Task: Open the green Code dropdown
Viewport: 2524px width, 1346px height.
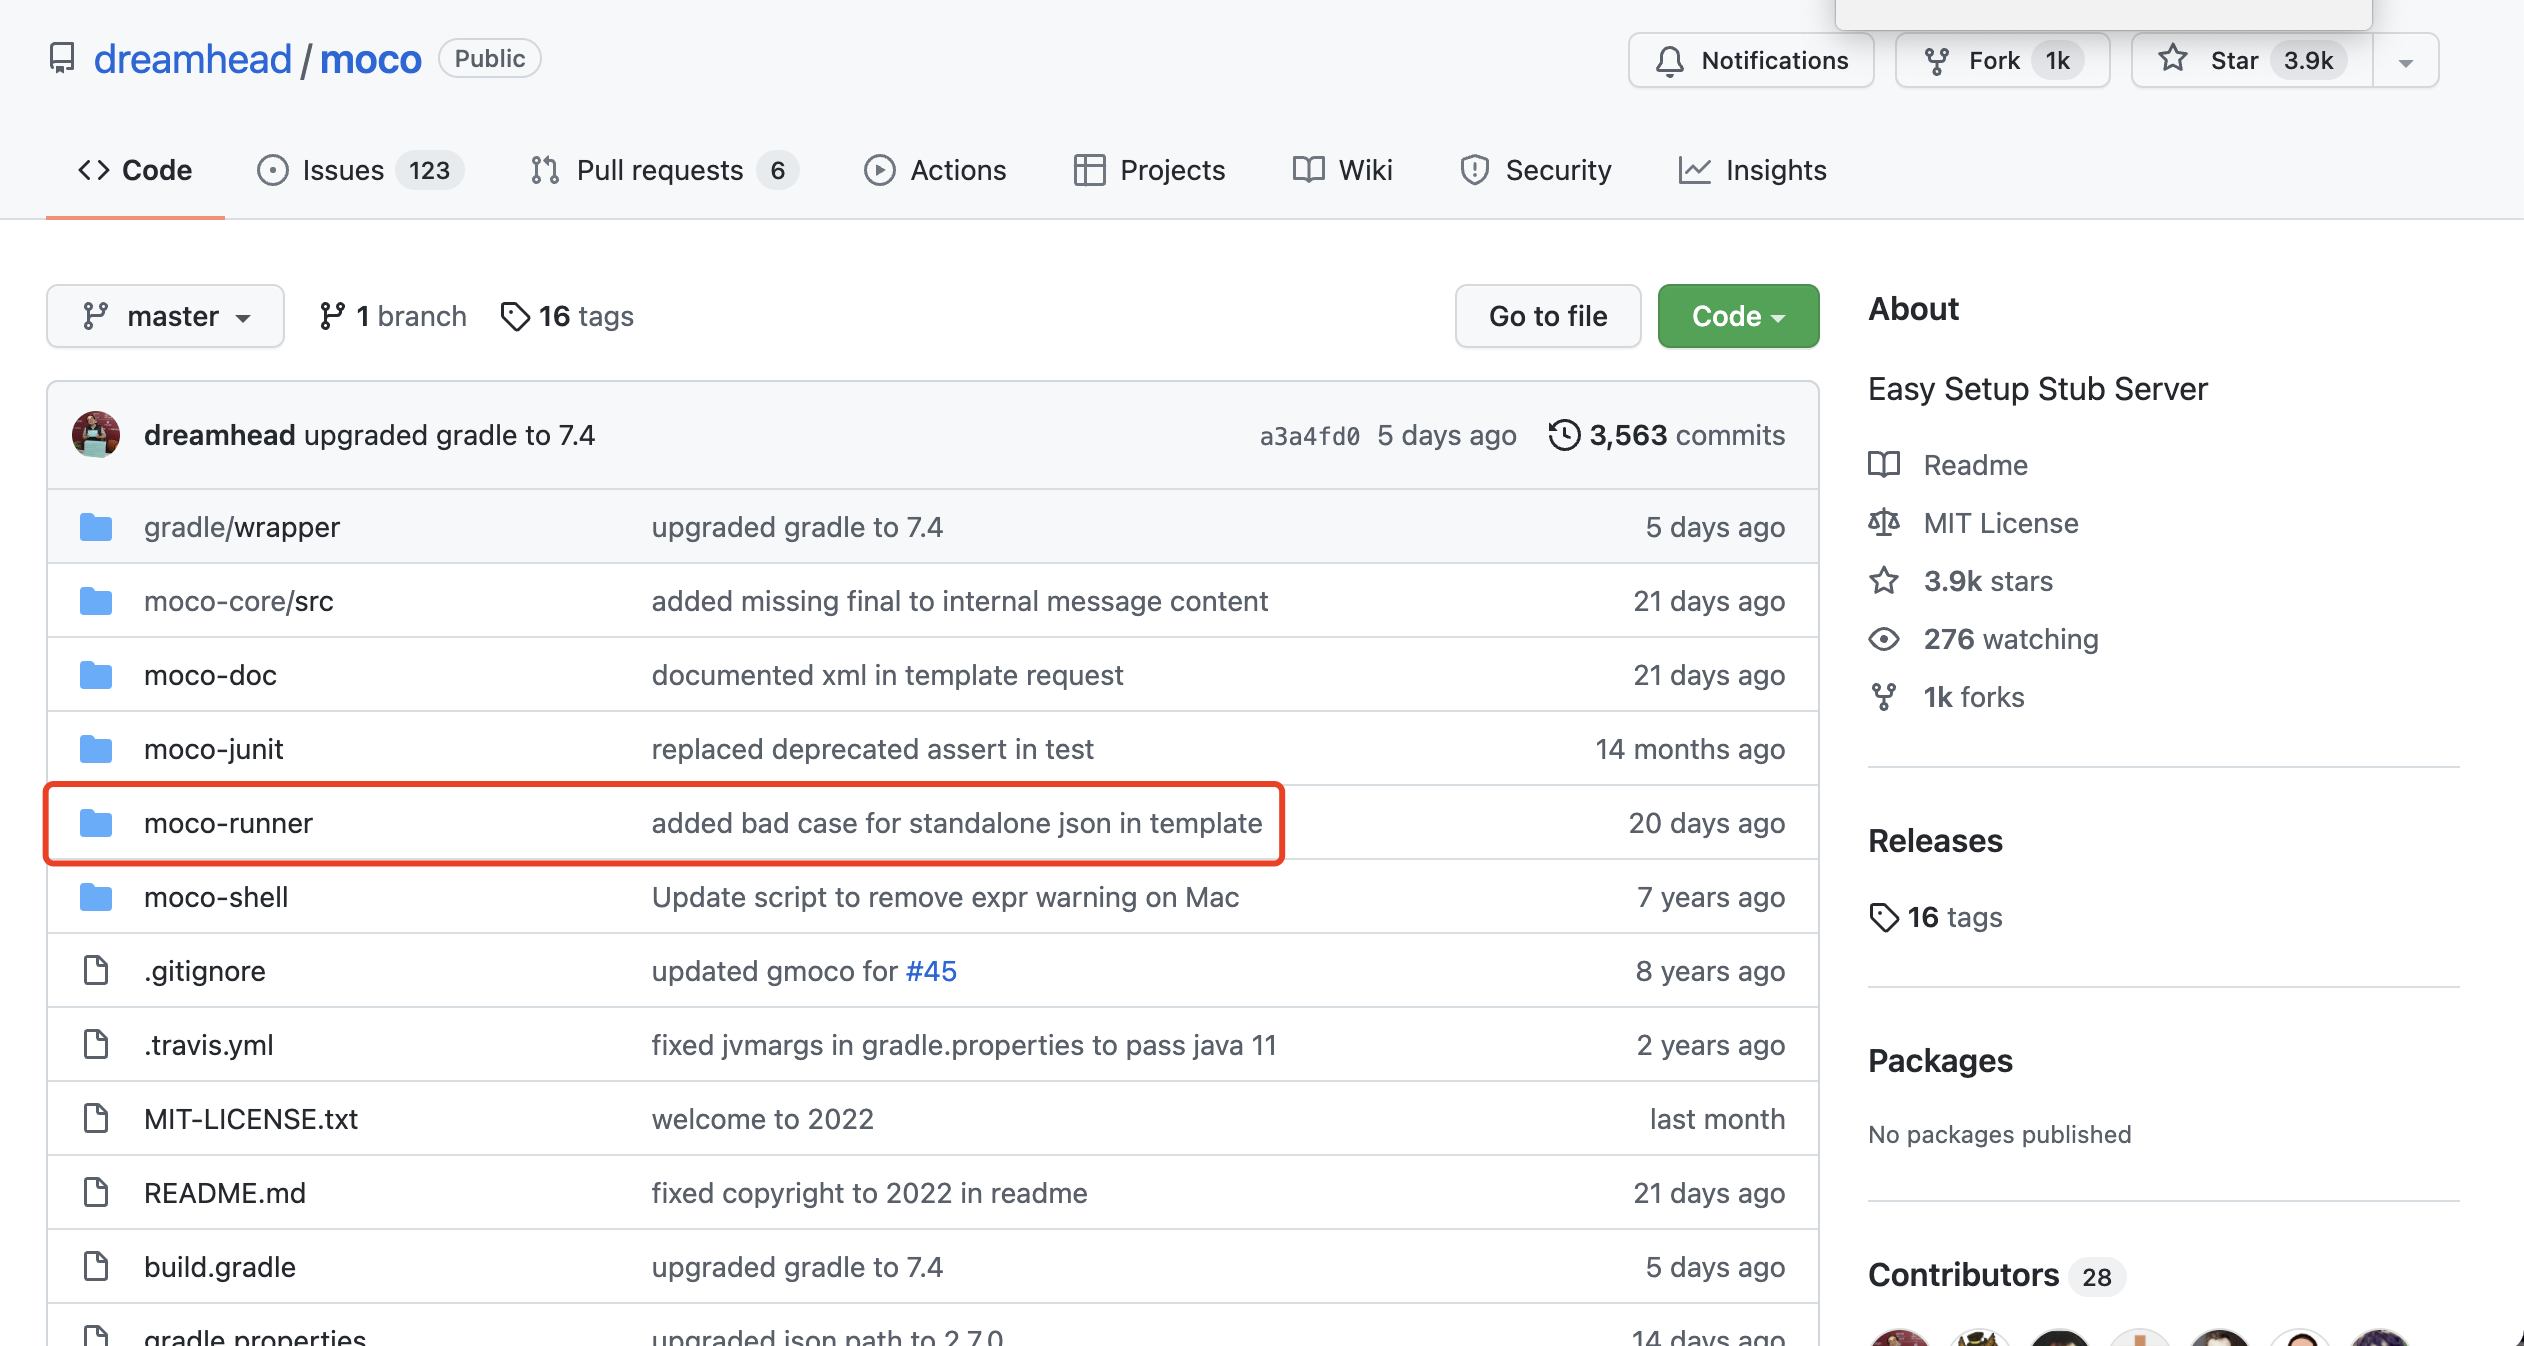Action: pos(1738,316)
